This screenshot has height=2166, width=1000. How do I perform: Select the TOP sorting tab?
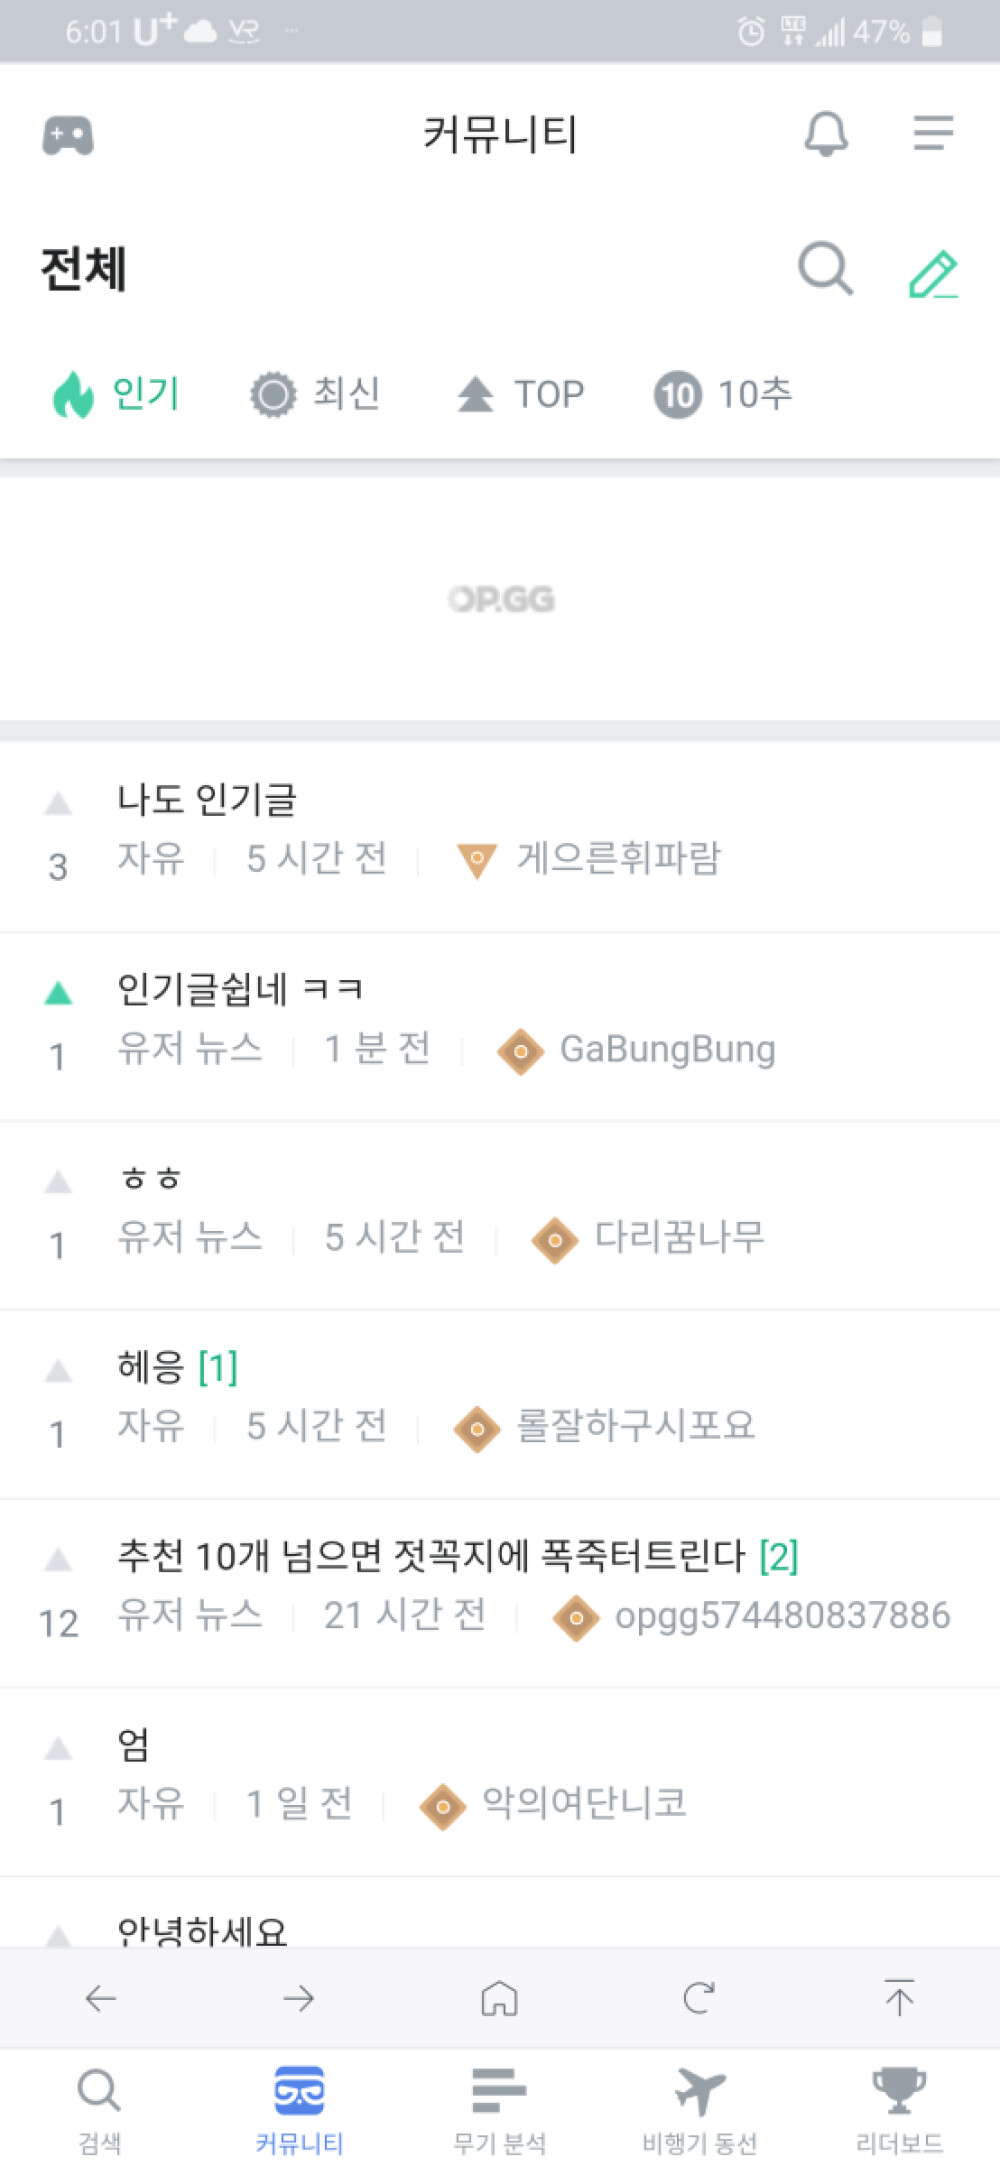[x=521, y=394]
